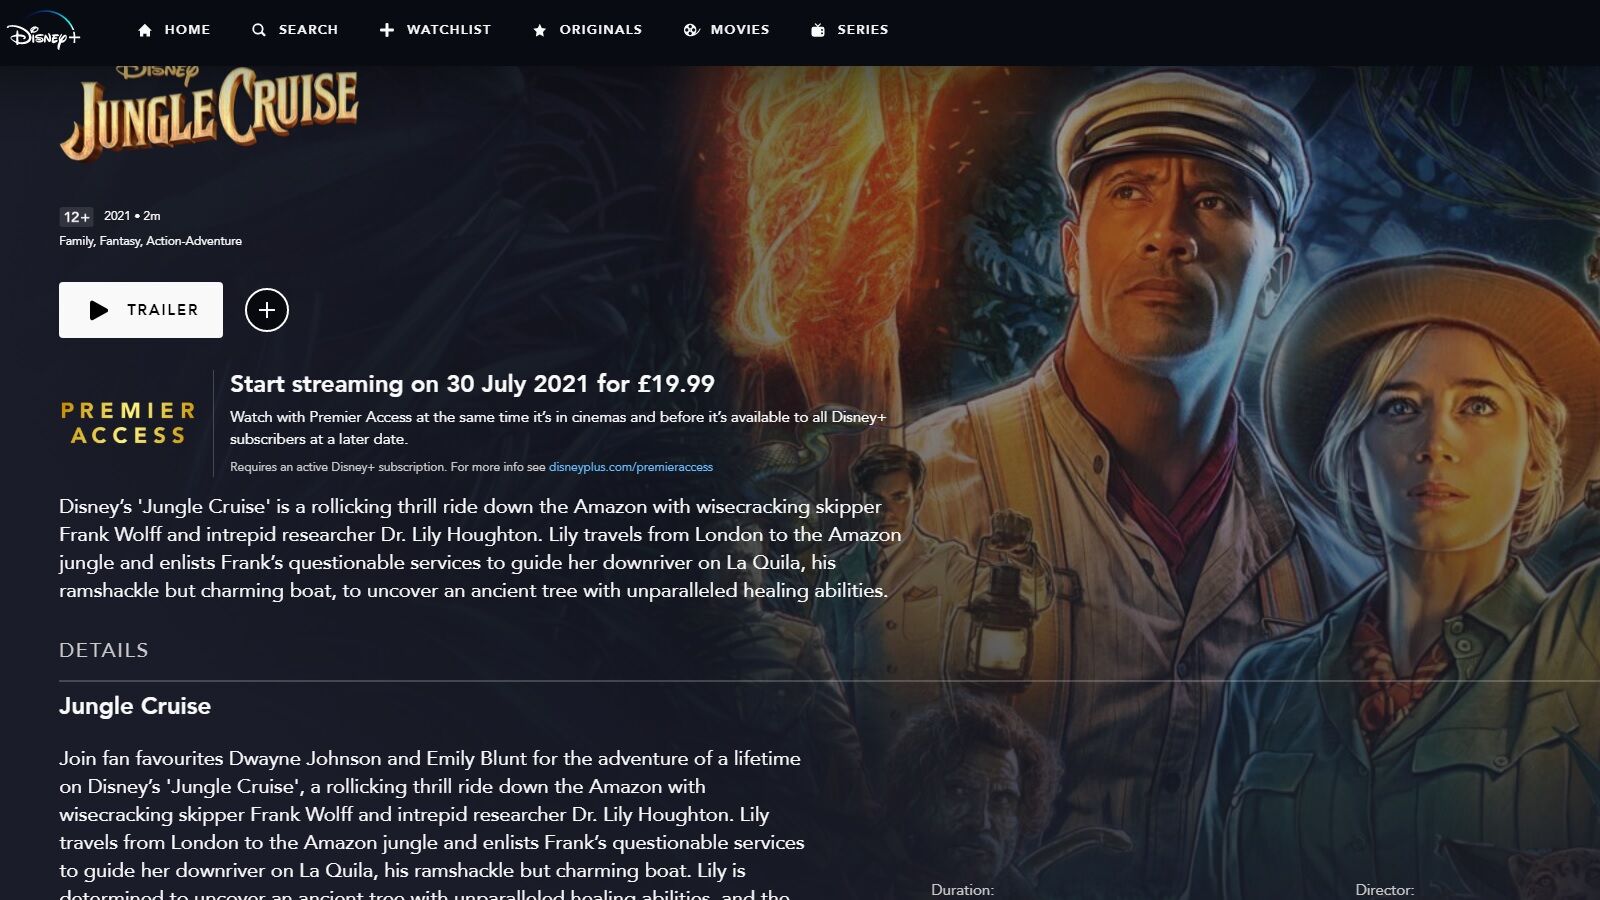Image resolution: width=1600 pixels, height=900 pixels.
Task: Click the TV icon beside Series
Action: [x=818, y=30]
